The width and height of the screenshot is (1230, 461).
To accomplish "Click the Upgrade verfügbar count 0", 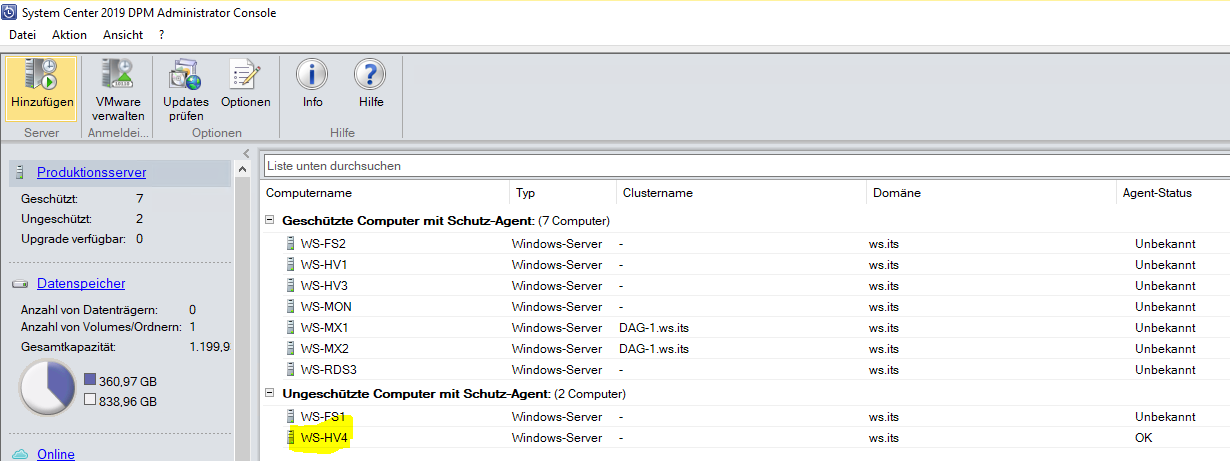I will pyautogui.click(x=139, y=238).
